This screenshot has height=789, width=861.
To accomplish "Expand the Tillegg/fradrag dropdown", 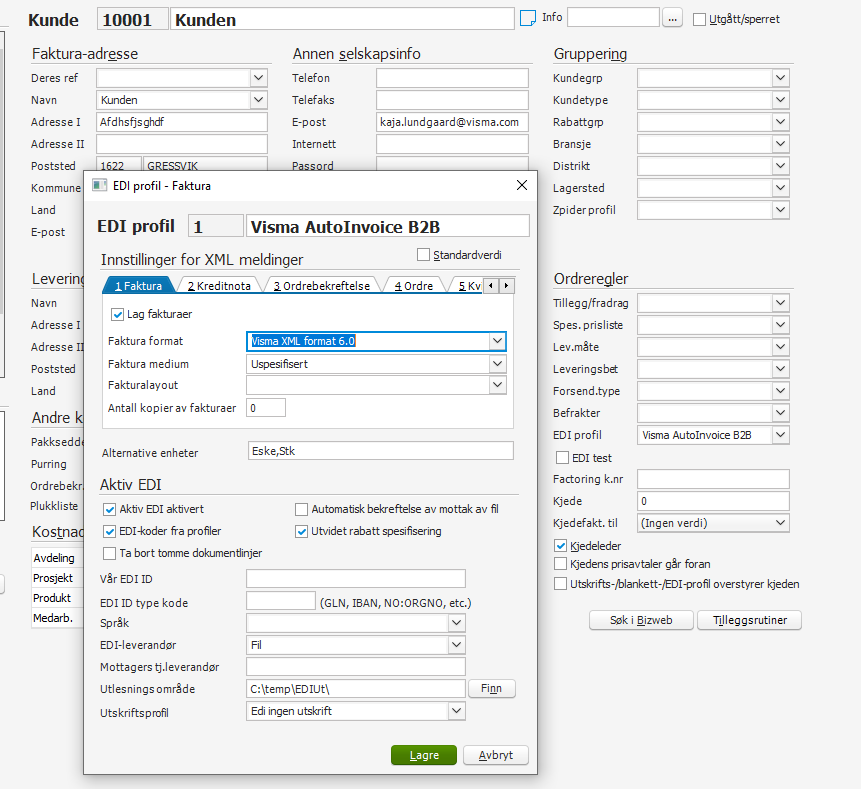I will 780,303.
